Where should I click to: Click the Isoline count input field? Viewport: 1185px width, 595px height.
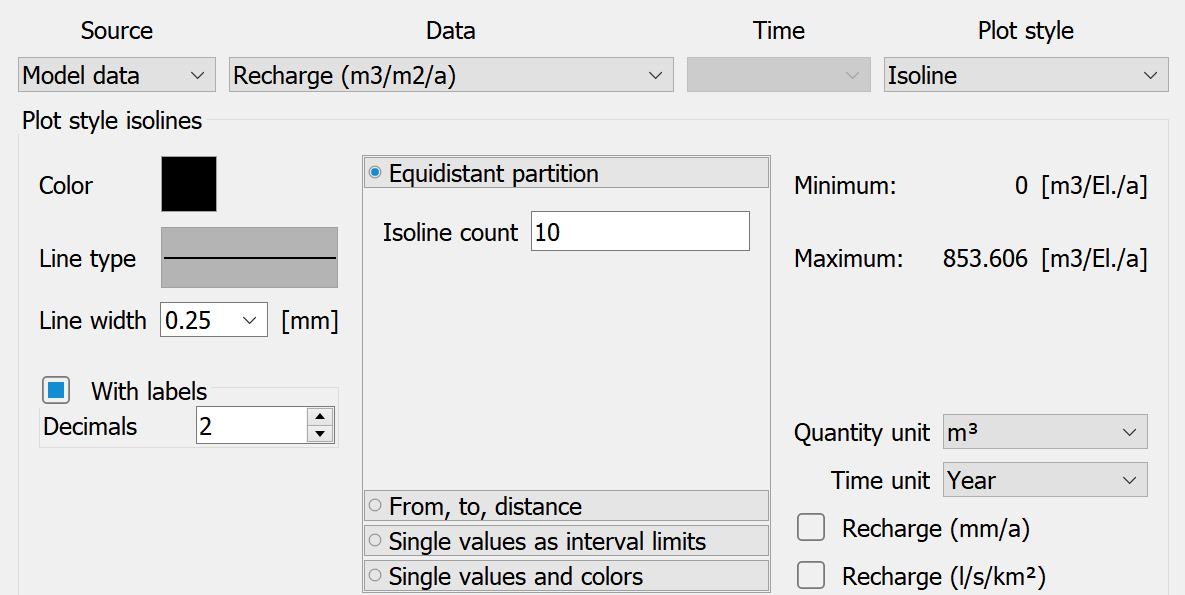[640, 231]
